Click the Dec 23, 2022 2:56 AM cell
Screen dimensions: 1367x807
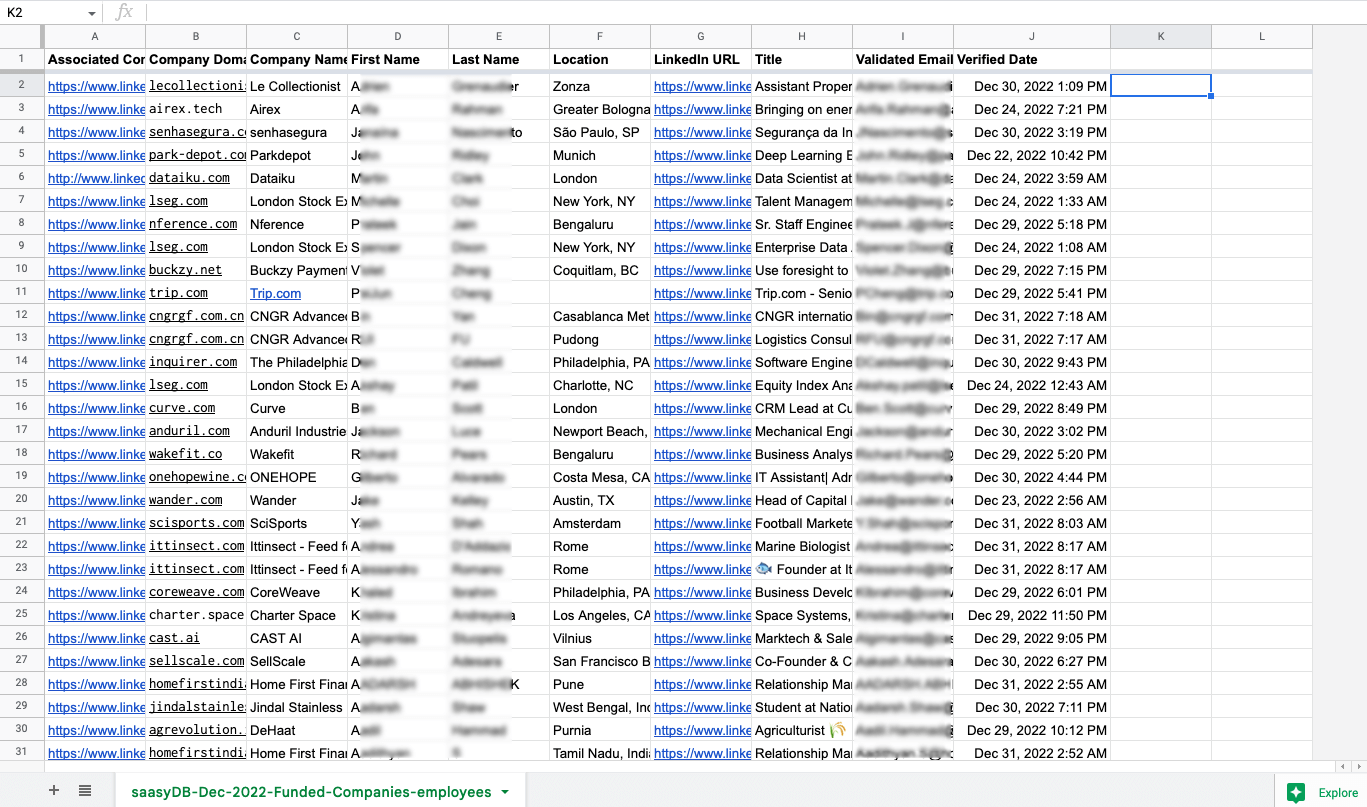pyautogui.click(x=1032, y=500)
